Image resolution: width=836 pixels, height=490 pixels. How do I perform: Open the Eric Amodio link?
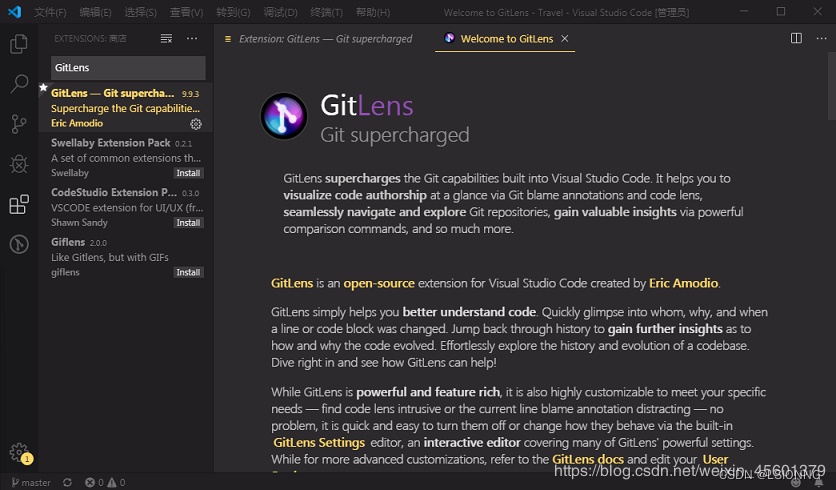point(684,283)
